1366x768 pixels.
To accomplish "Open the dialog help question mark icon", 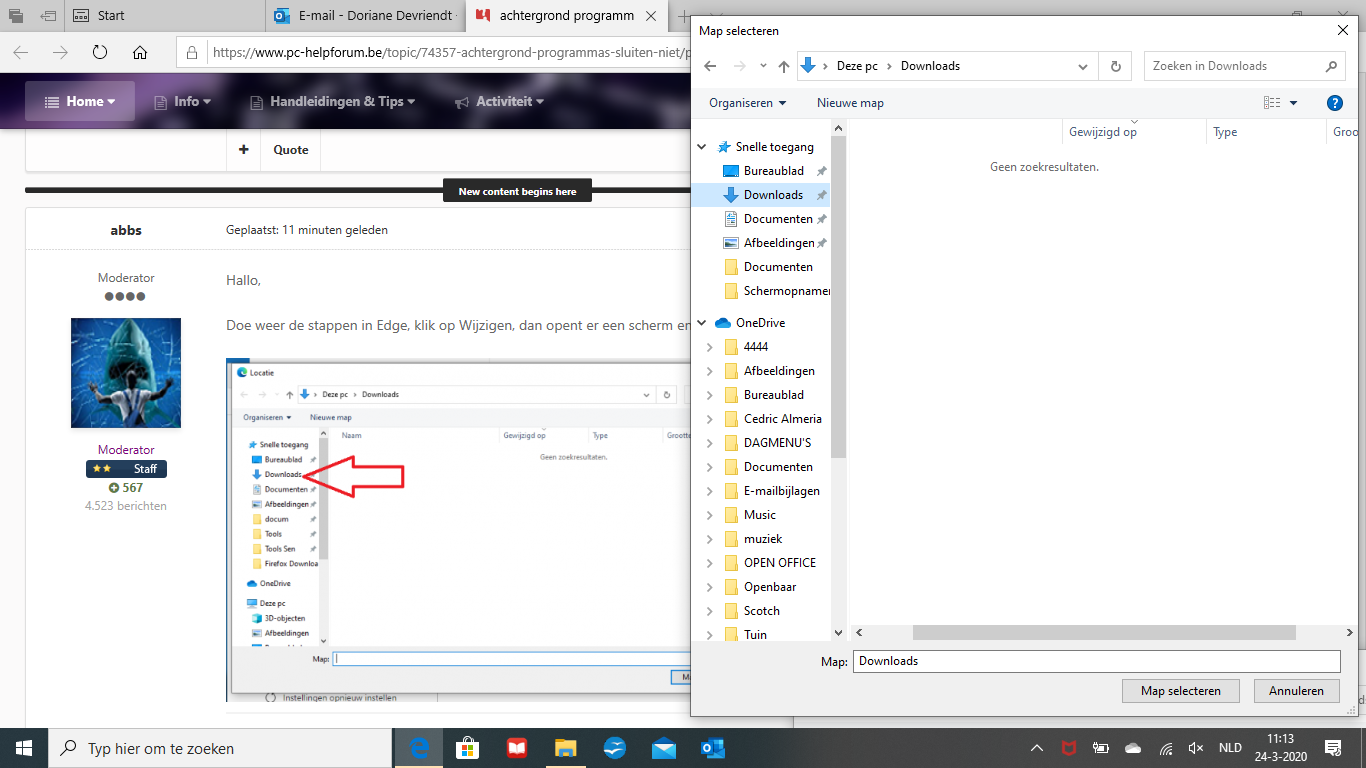I will pos(1334,103).
